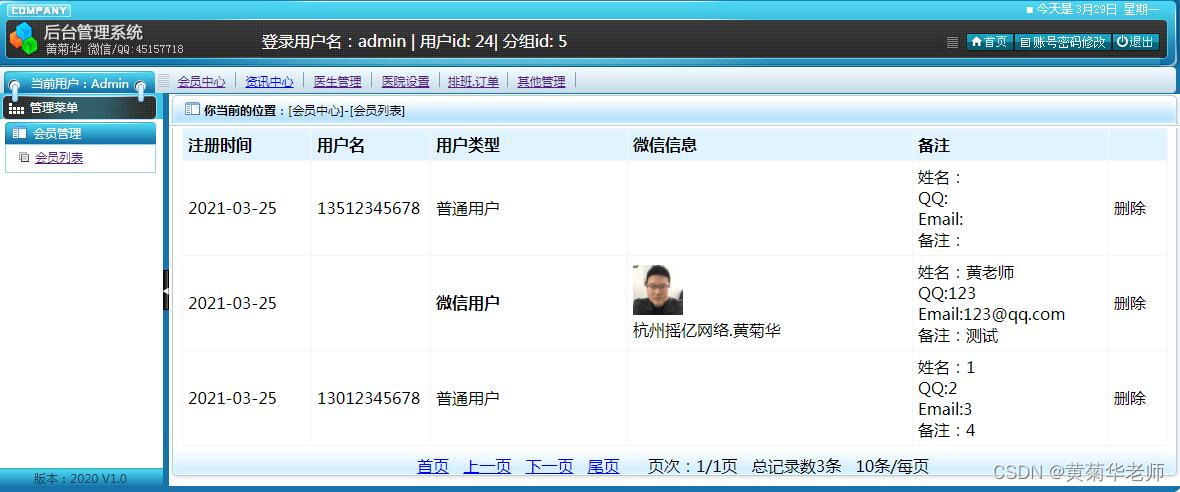Click the colored cubes system logo
1180x492 pixels.
tap(23, 38)
